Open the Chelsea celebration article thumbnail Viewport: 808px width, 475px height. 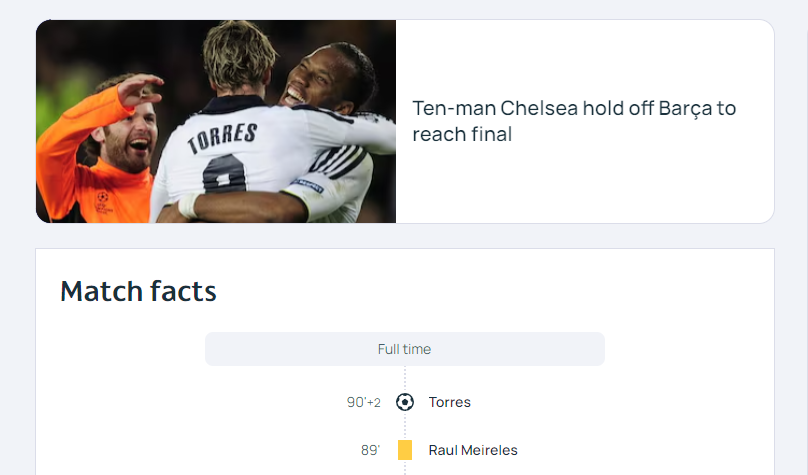coord(216,121)
